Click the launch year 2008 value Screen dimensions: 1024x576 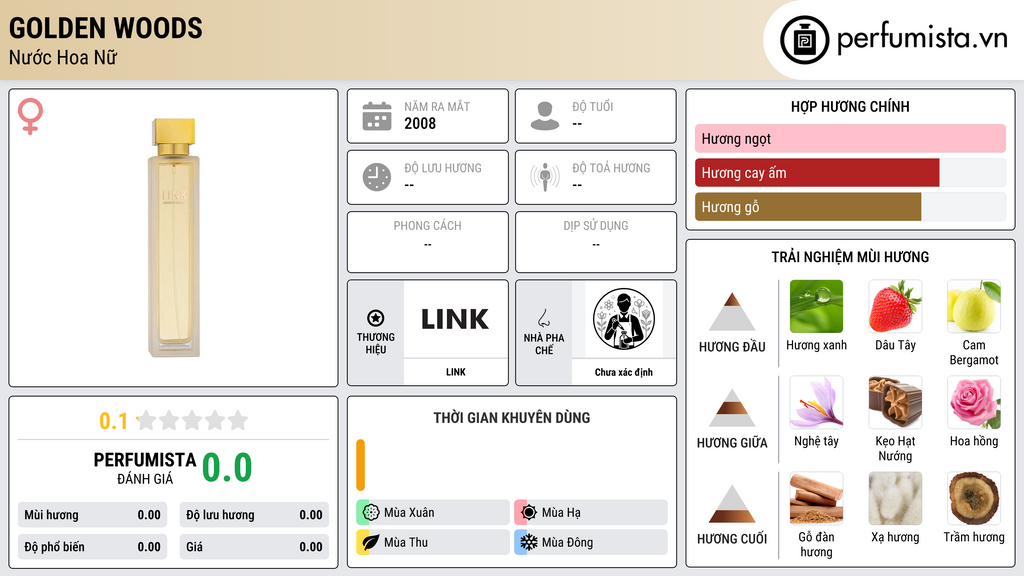click(x=419, y=123)
